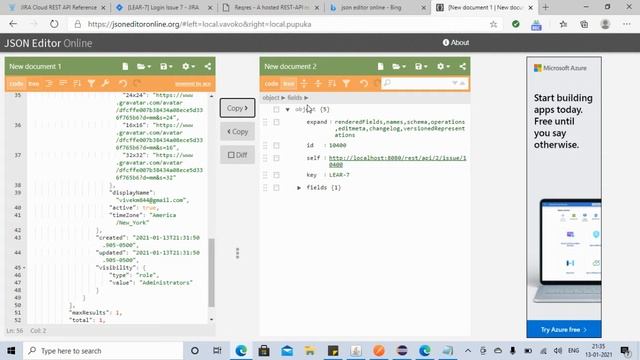Image resolution: width=640 pixels, height=360 pixels.
Task: Grab drag handle beside expand row
Action: click(265, 122)
